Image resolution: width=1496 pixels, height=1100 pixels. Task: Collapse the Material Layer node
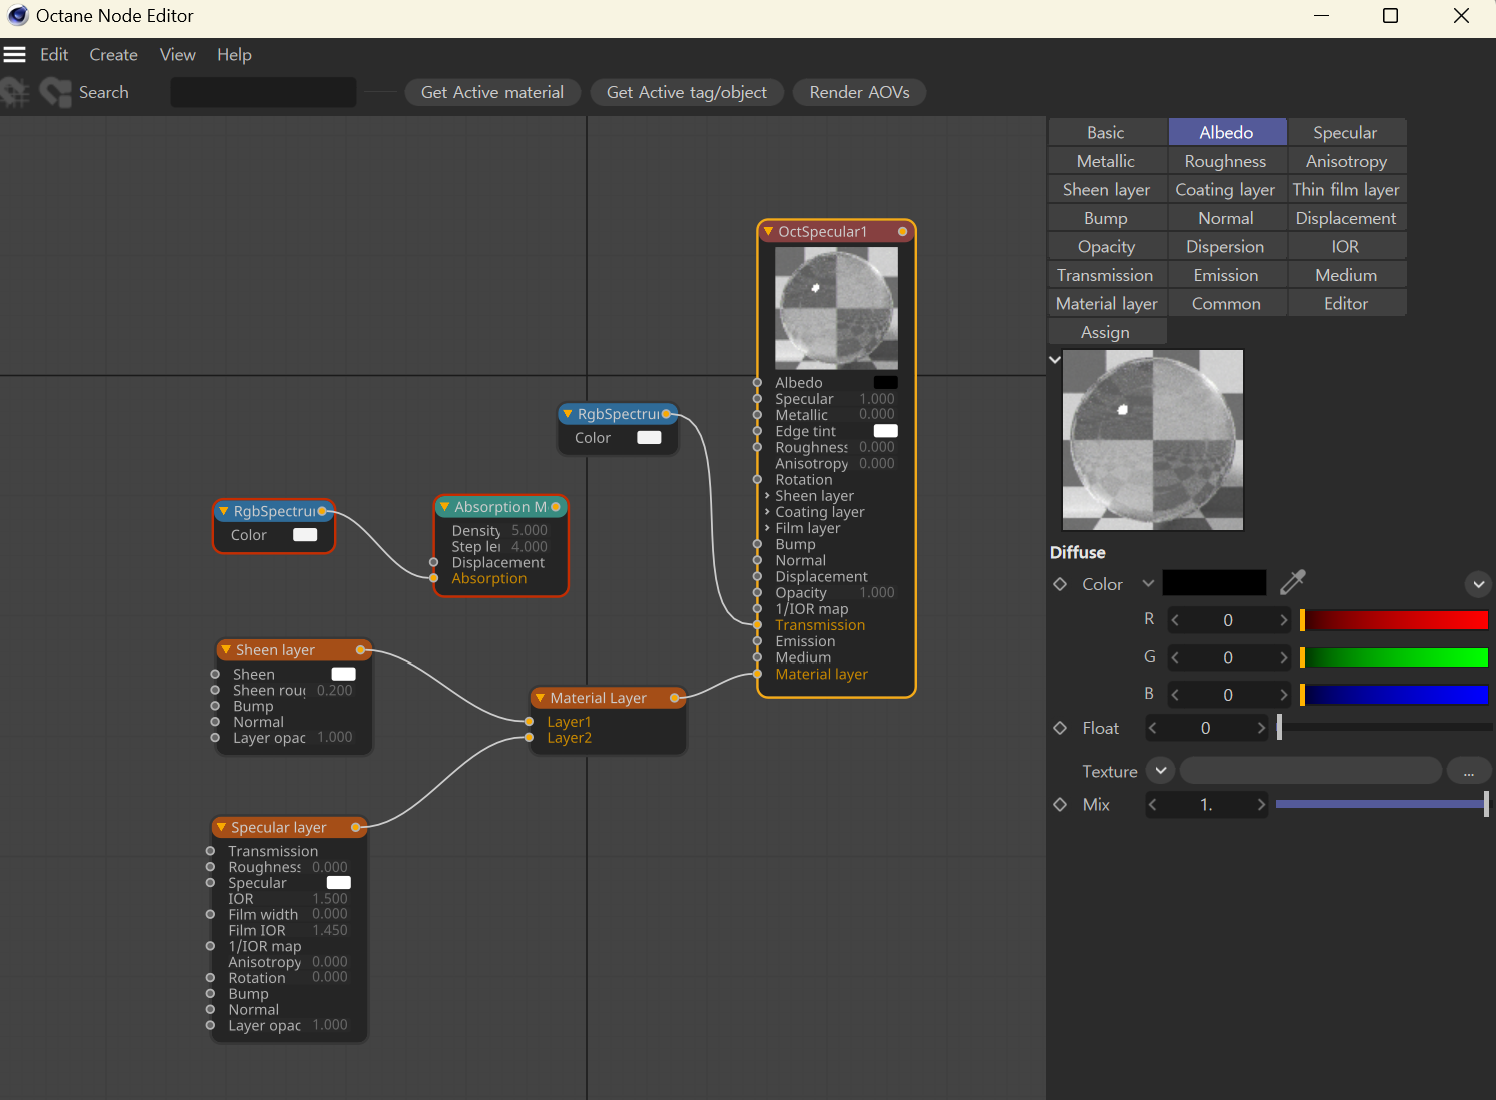pos(540,698)
